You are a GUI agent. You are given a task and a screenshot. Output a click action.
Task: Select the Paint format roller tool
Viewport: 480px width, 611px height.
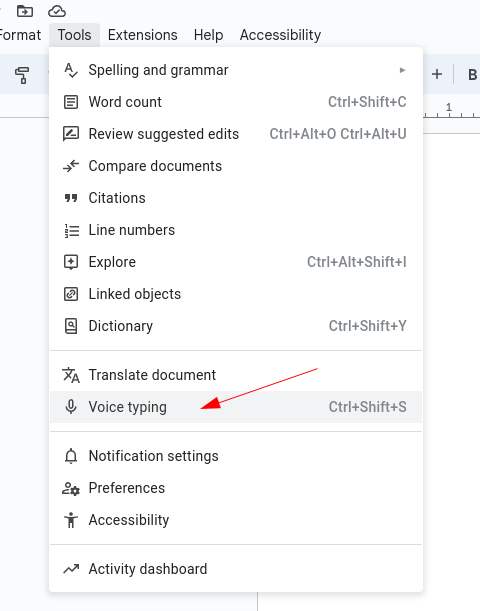[x=22, y=74]
